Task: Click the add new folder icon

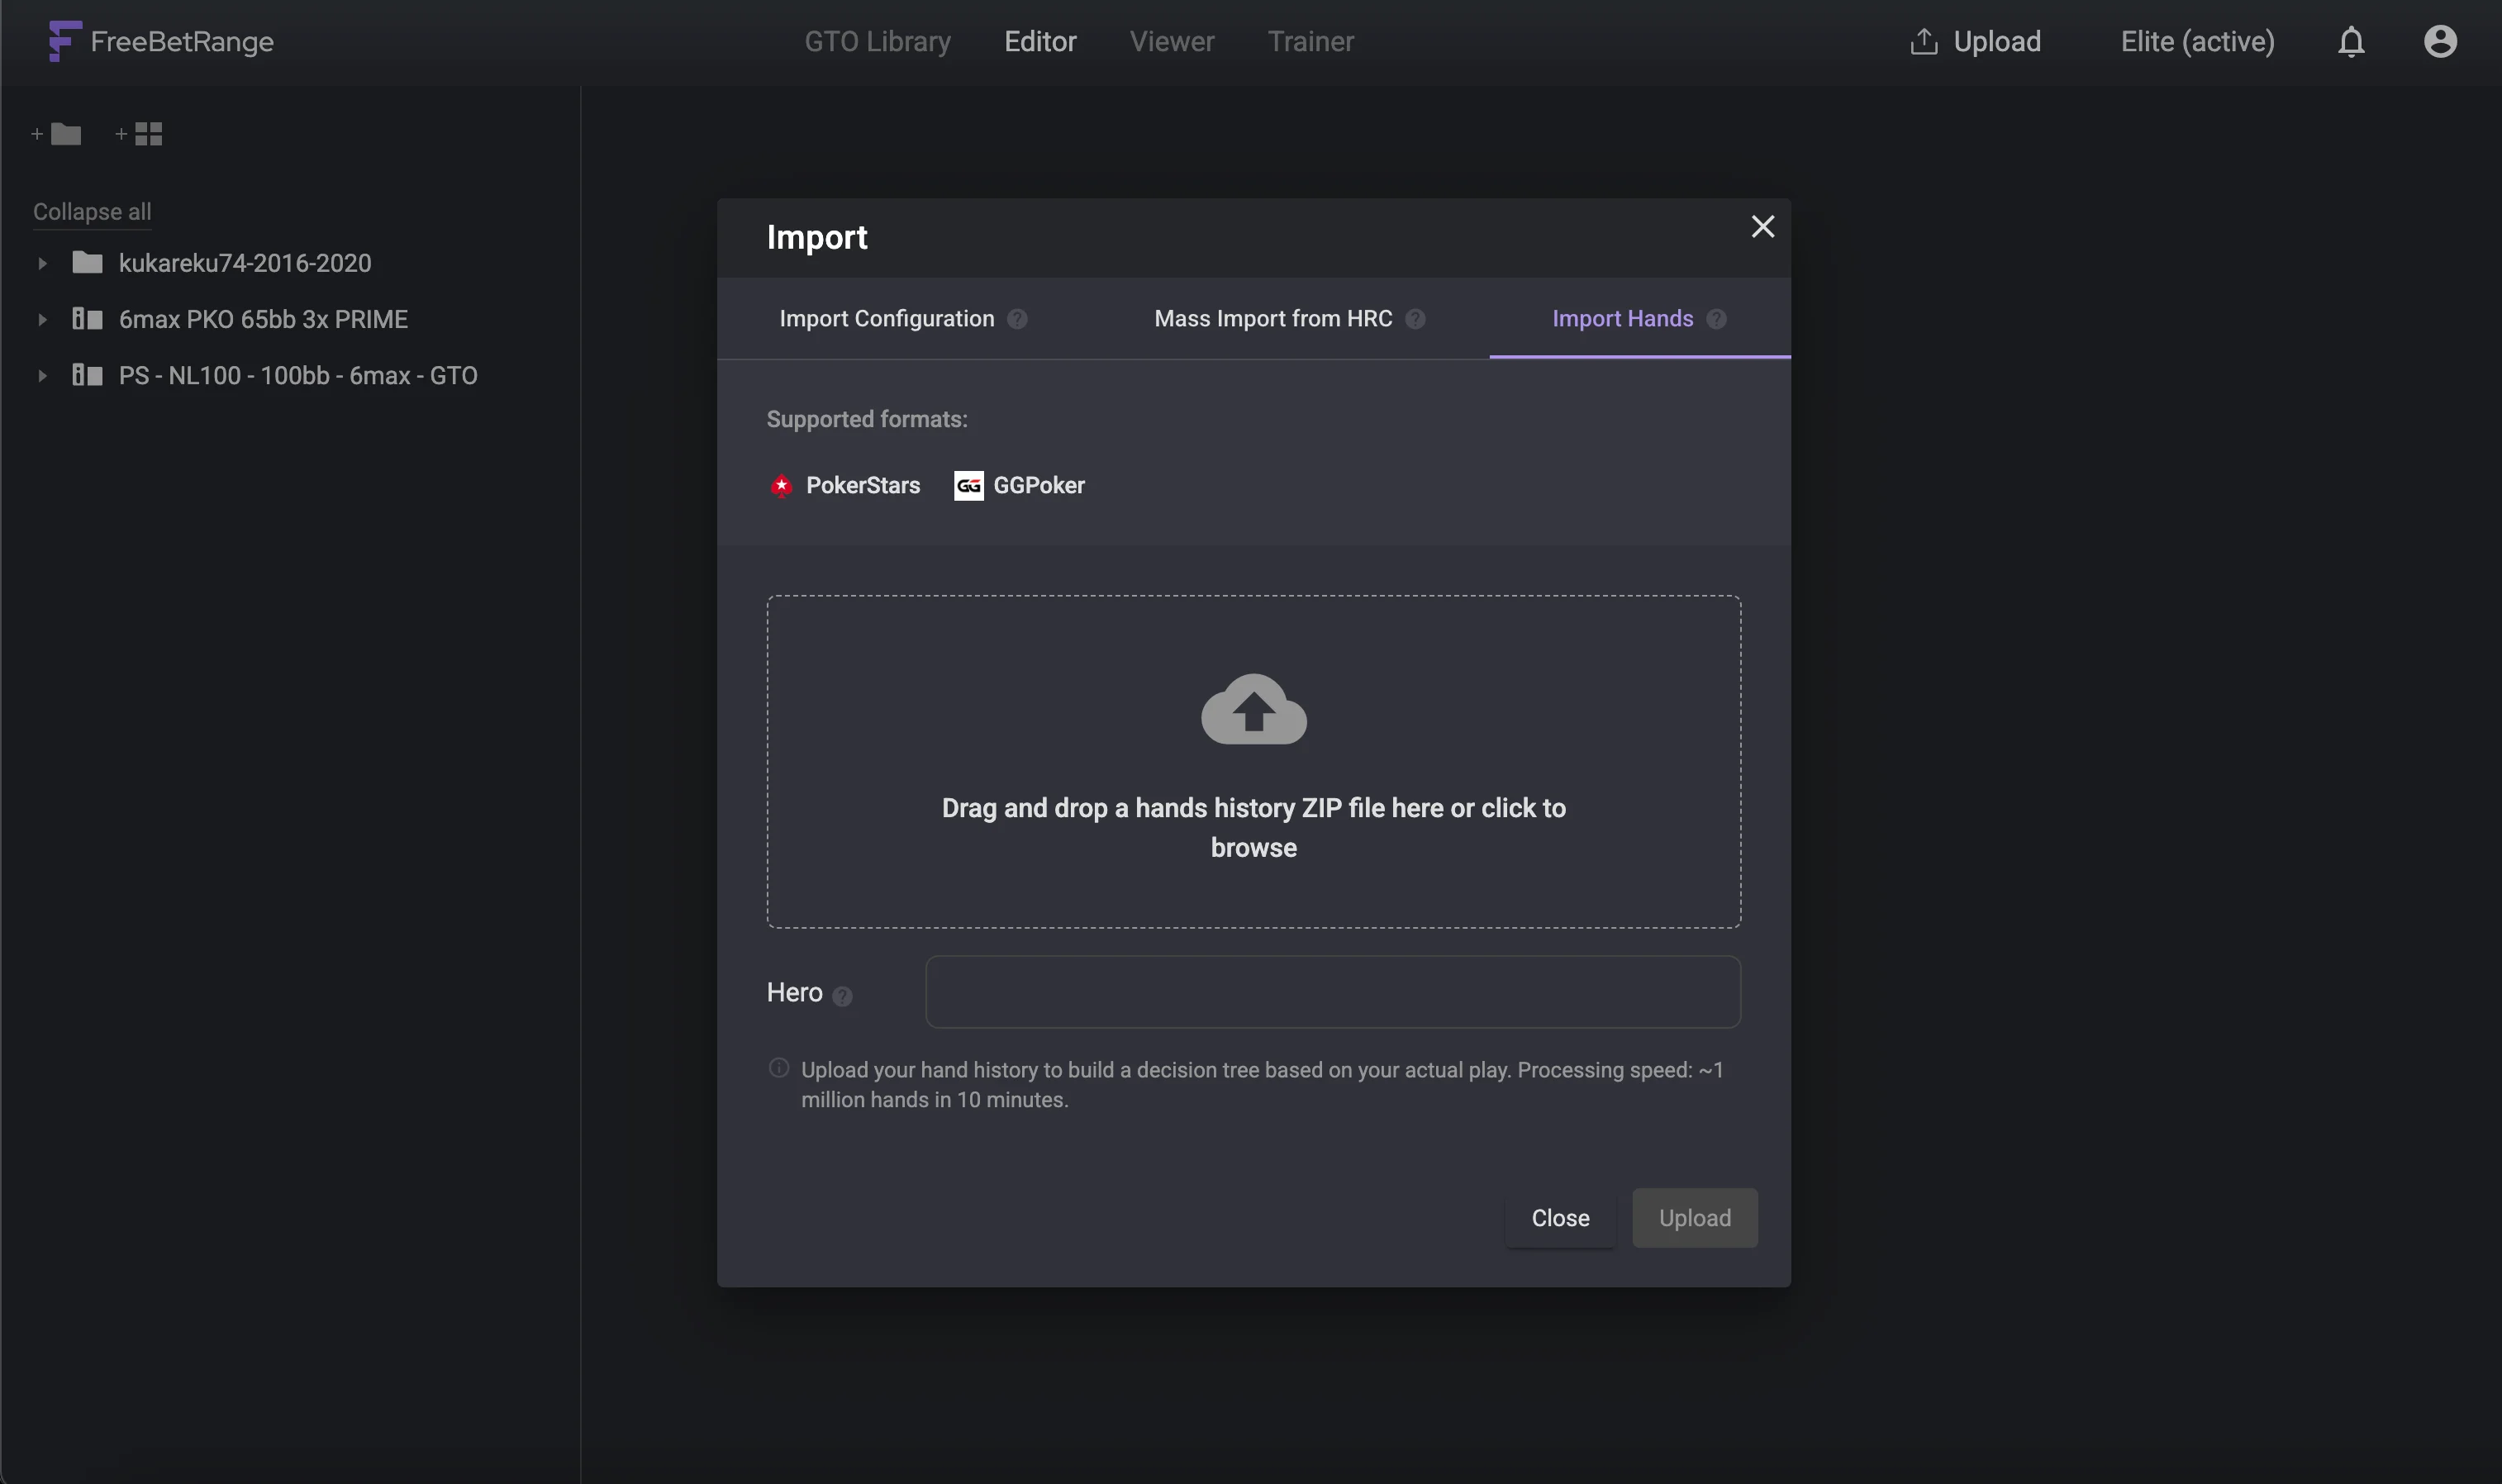Action: point(57,134)
